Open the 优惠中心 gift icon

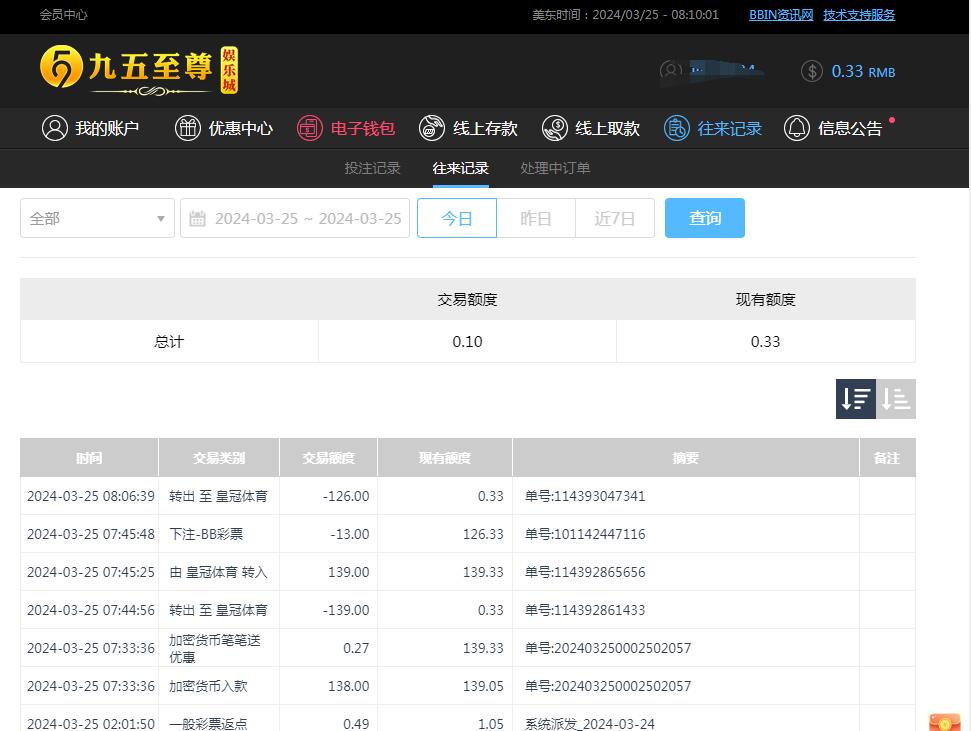188,128
